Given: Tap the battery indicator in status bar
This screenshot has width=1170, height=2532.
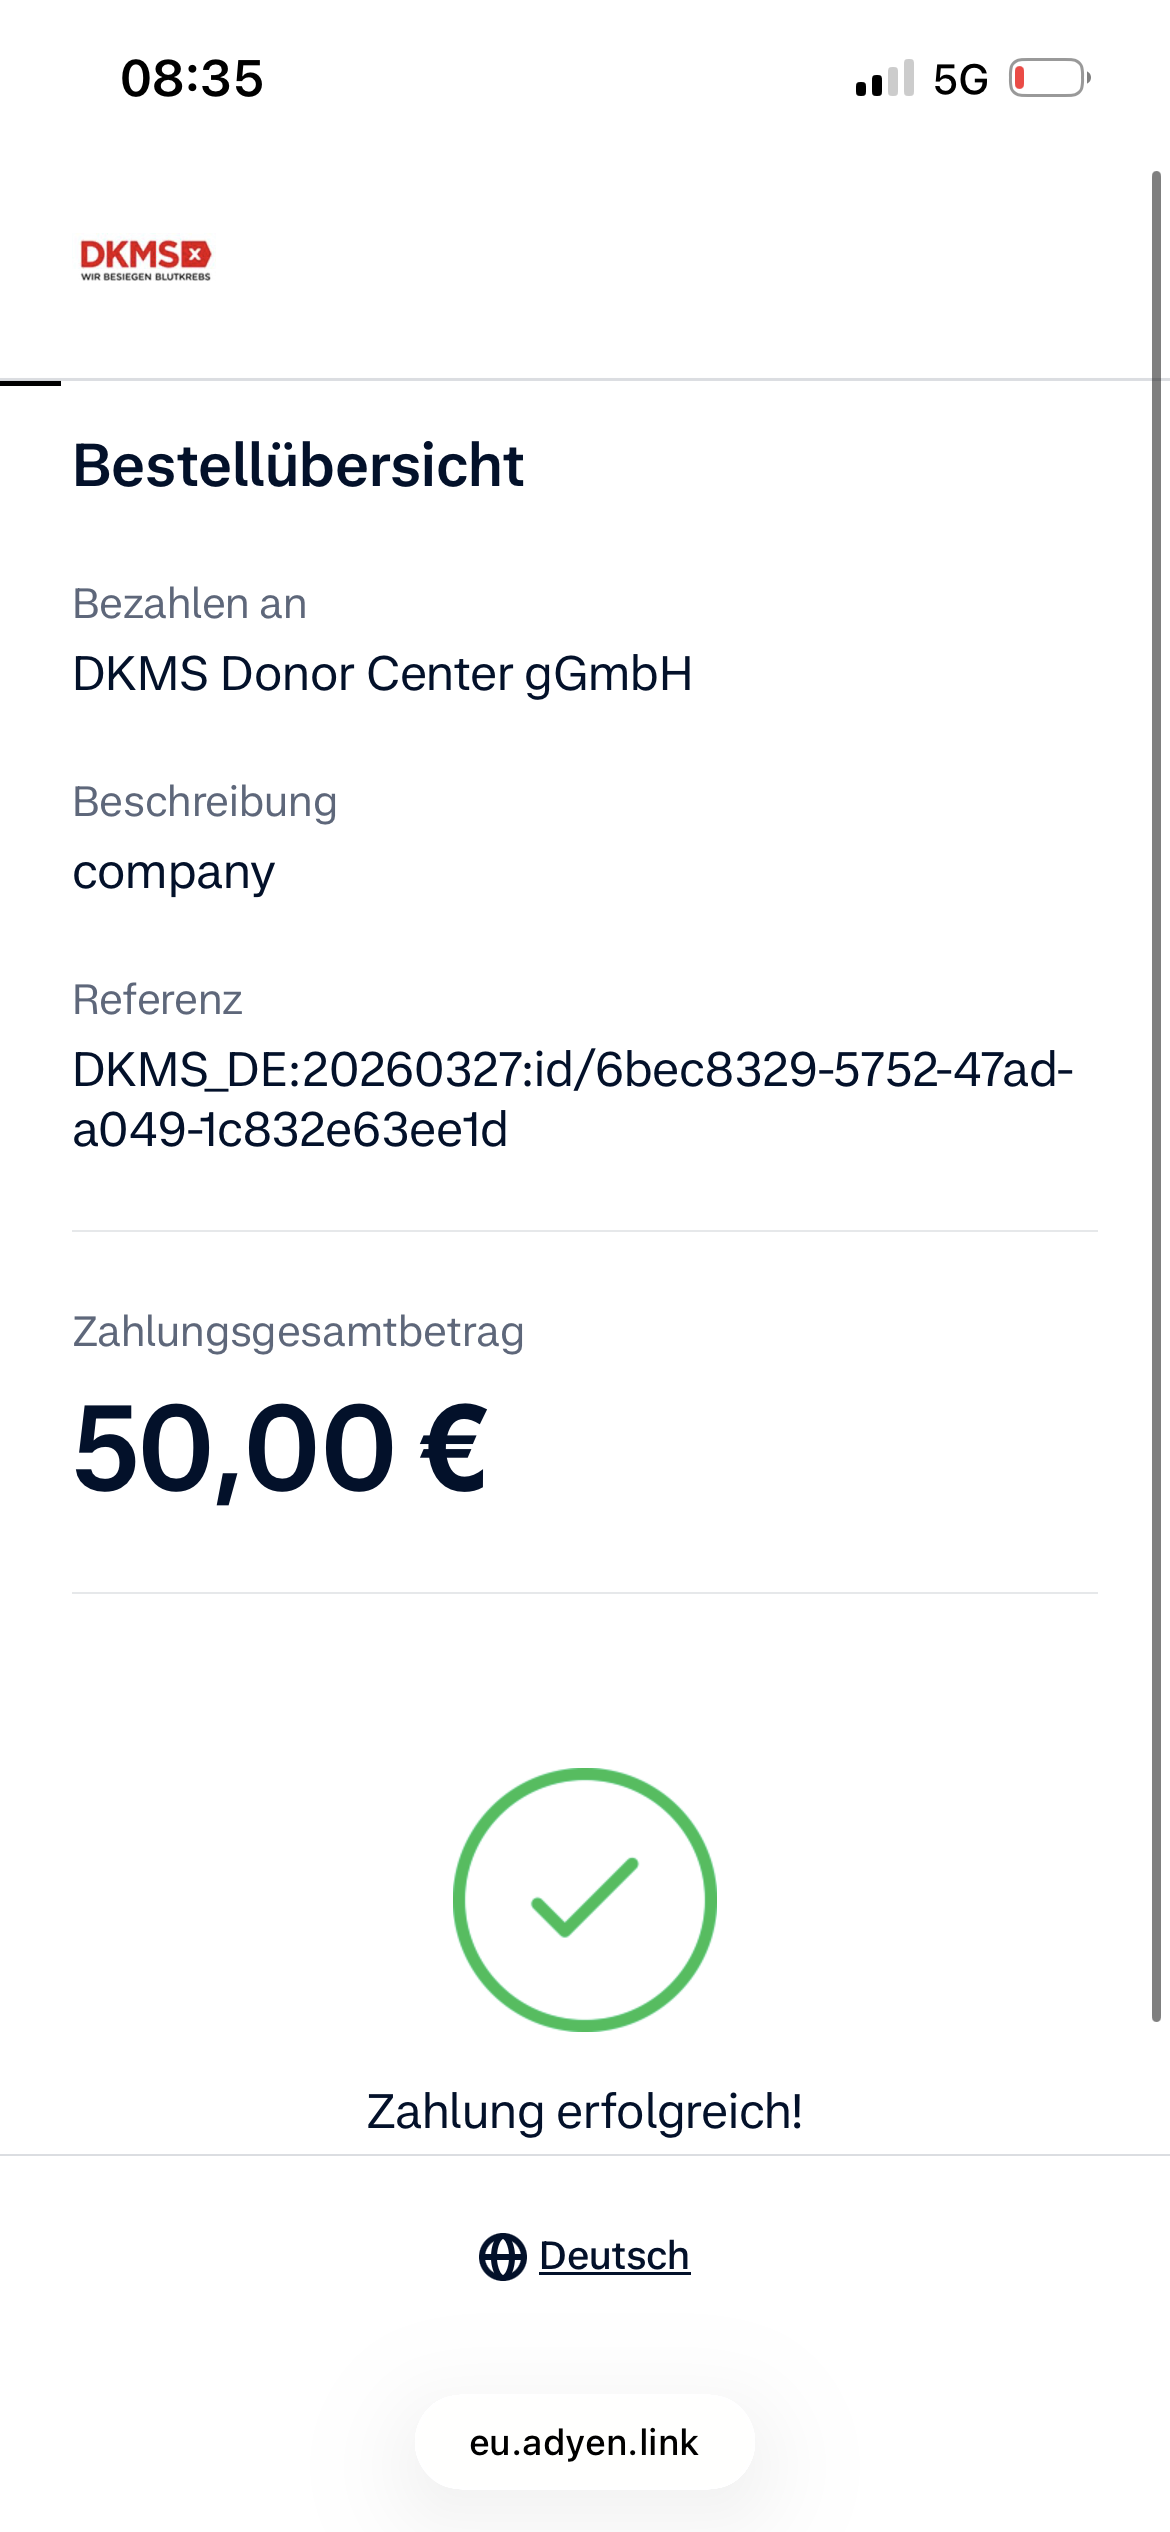Looking at the screenshot, I should click(x=1049, y=78).
